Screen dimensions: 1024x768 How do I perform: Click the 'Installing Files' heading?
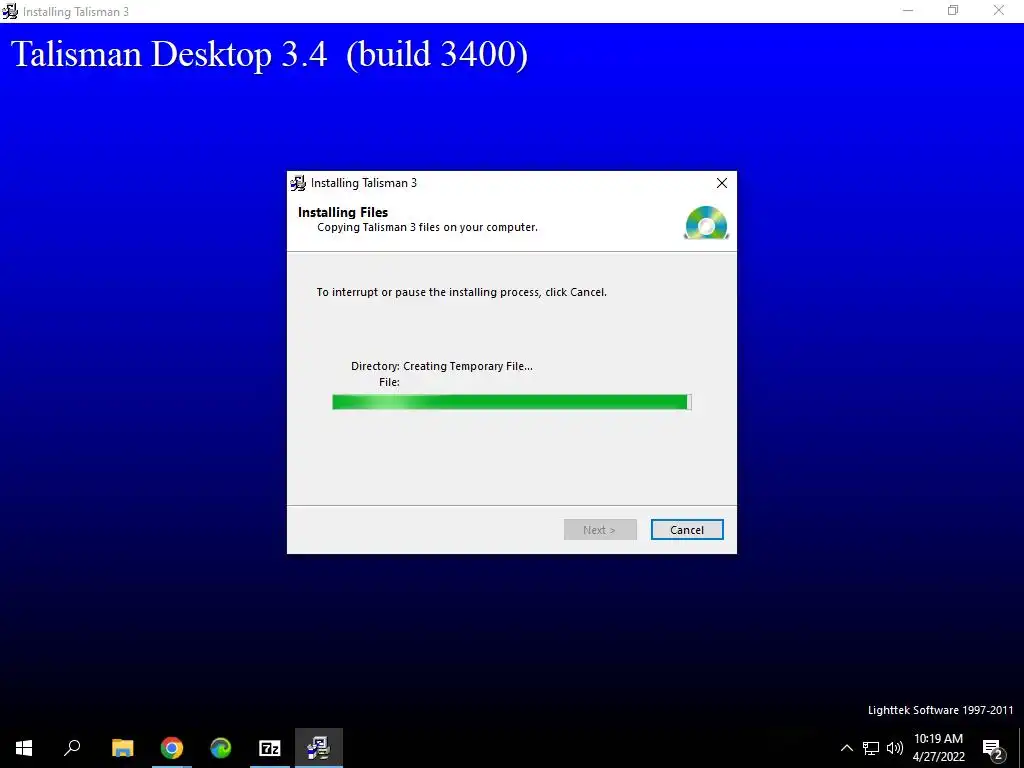(343, 212)
